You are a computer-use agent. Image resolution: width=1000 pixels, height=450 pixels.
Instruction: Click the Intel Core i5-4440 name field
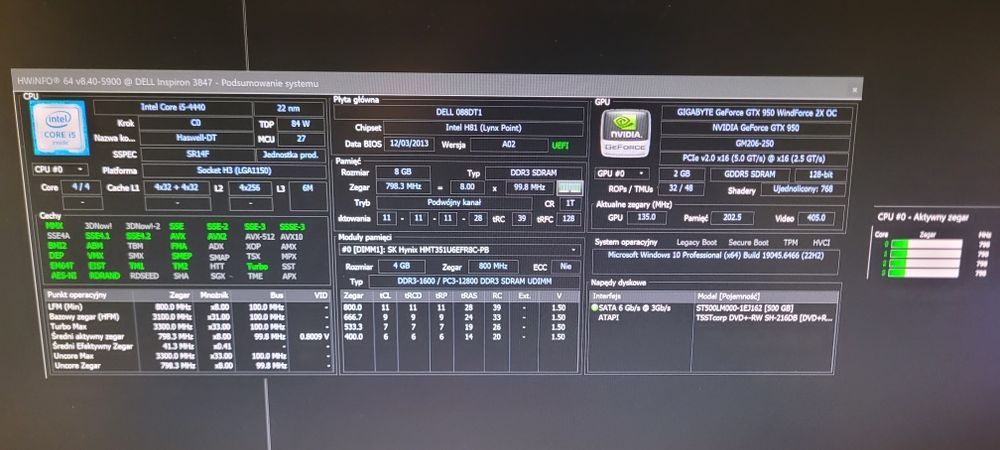pos(173,108)
